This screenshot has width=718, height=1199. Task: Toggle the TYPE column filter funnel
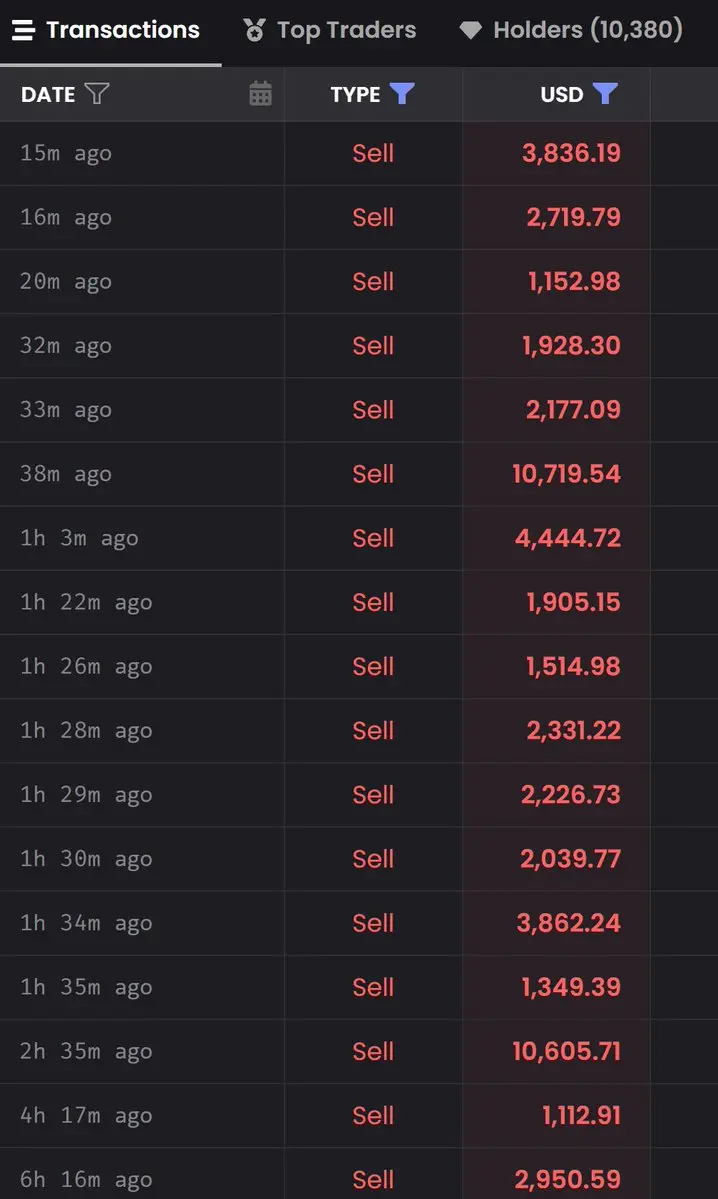[401, 93]
